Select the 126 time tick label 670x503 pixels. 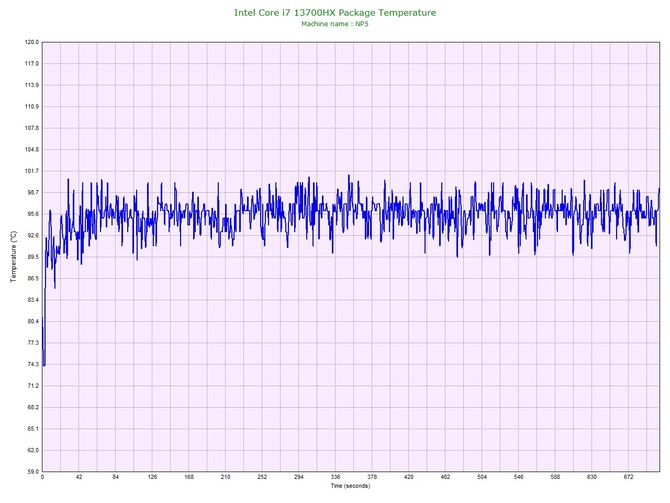(x=153, y=477)
